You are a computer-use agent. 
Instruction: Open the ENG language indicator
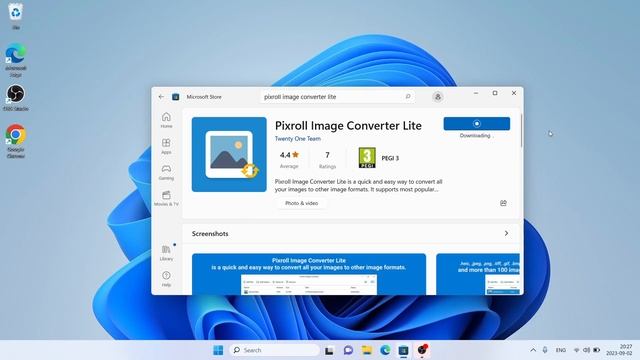pos(561,350)
